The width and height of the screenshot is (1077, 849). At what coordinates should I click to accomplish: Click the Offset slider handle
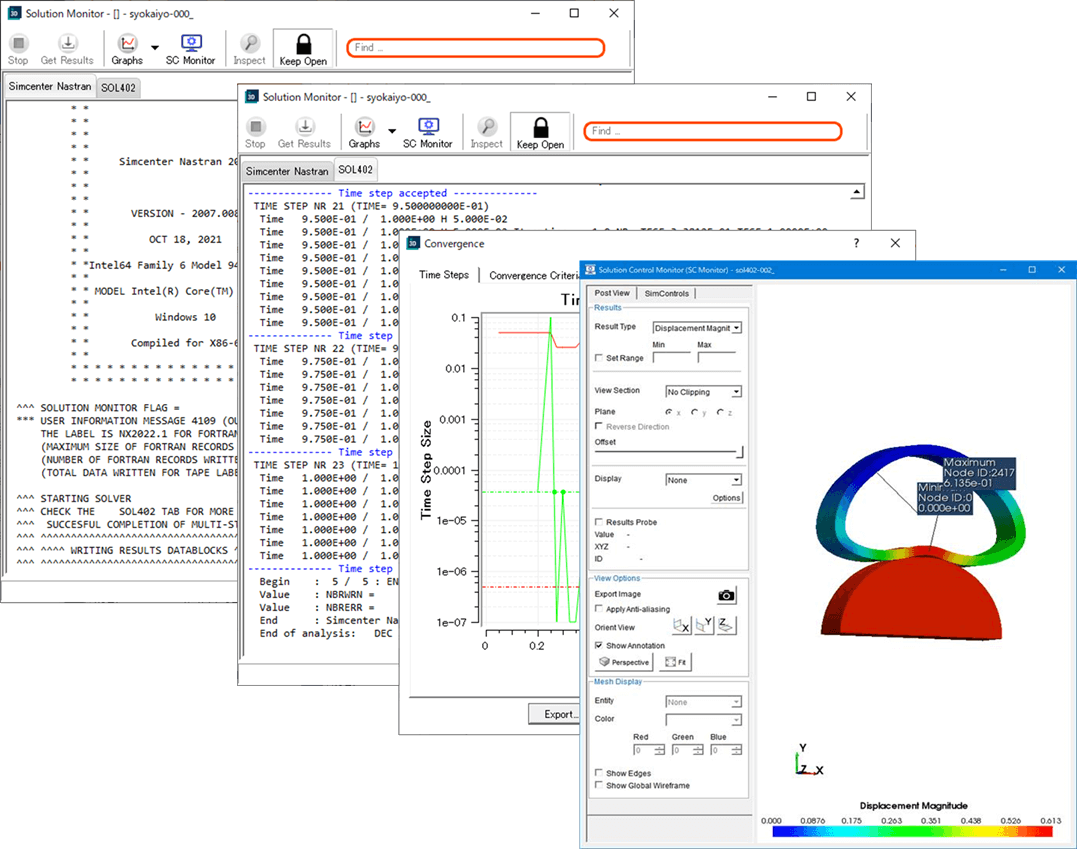740,452
